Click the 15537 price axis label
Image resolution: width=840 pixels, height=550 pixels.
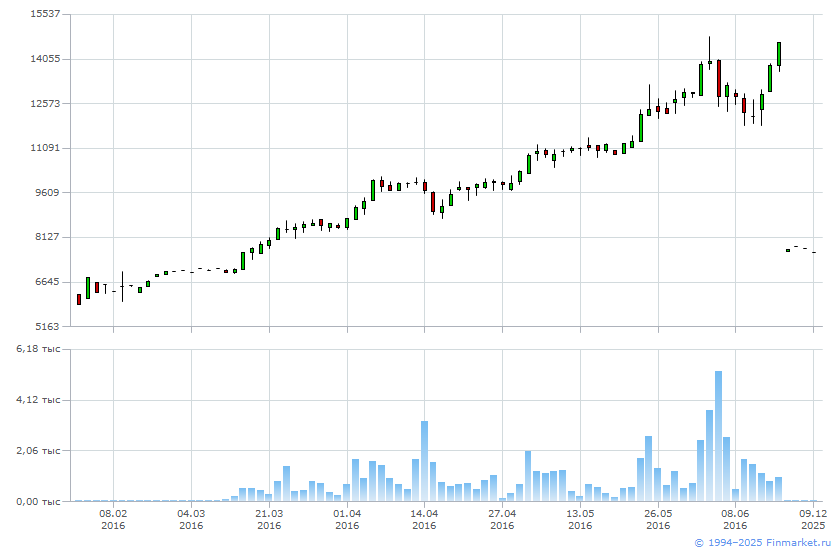pos(45,14)
